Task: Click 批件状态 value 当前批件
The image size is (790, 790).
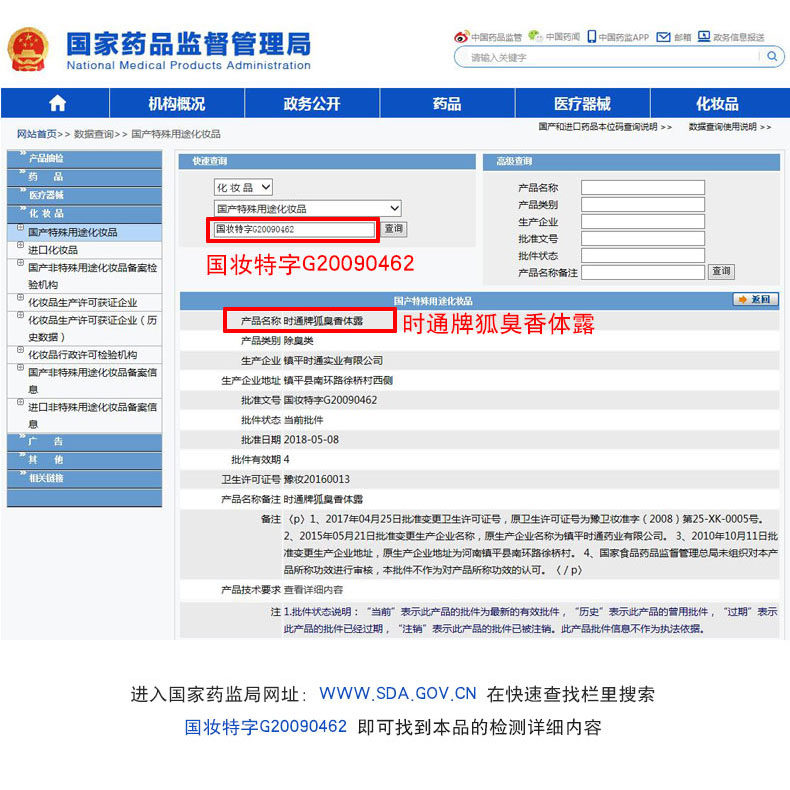Action: [303, 420]
